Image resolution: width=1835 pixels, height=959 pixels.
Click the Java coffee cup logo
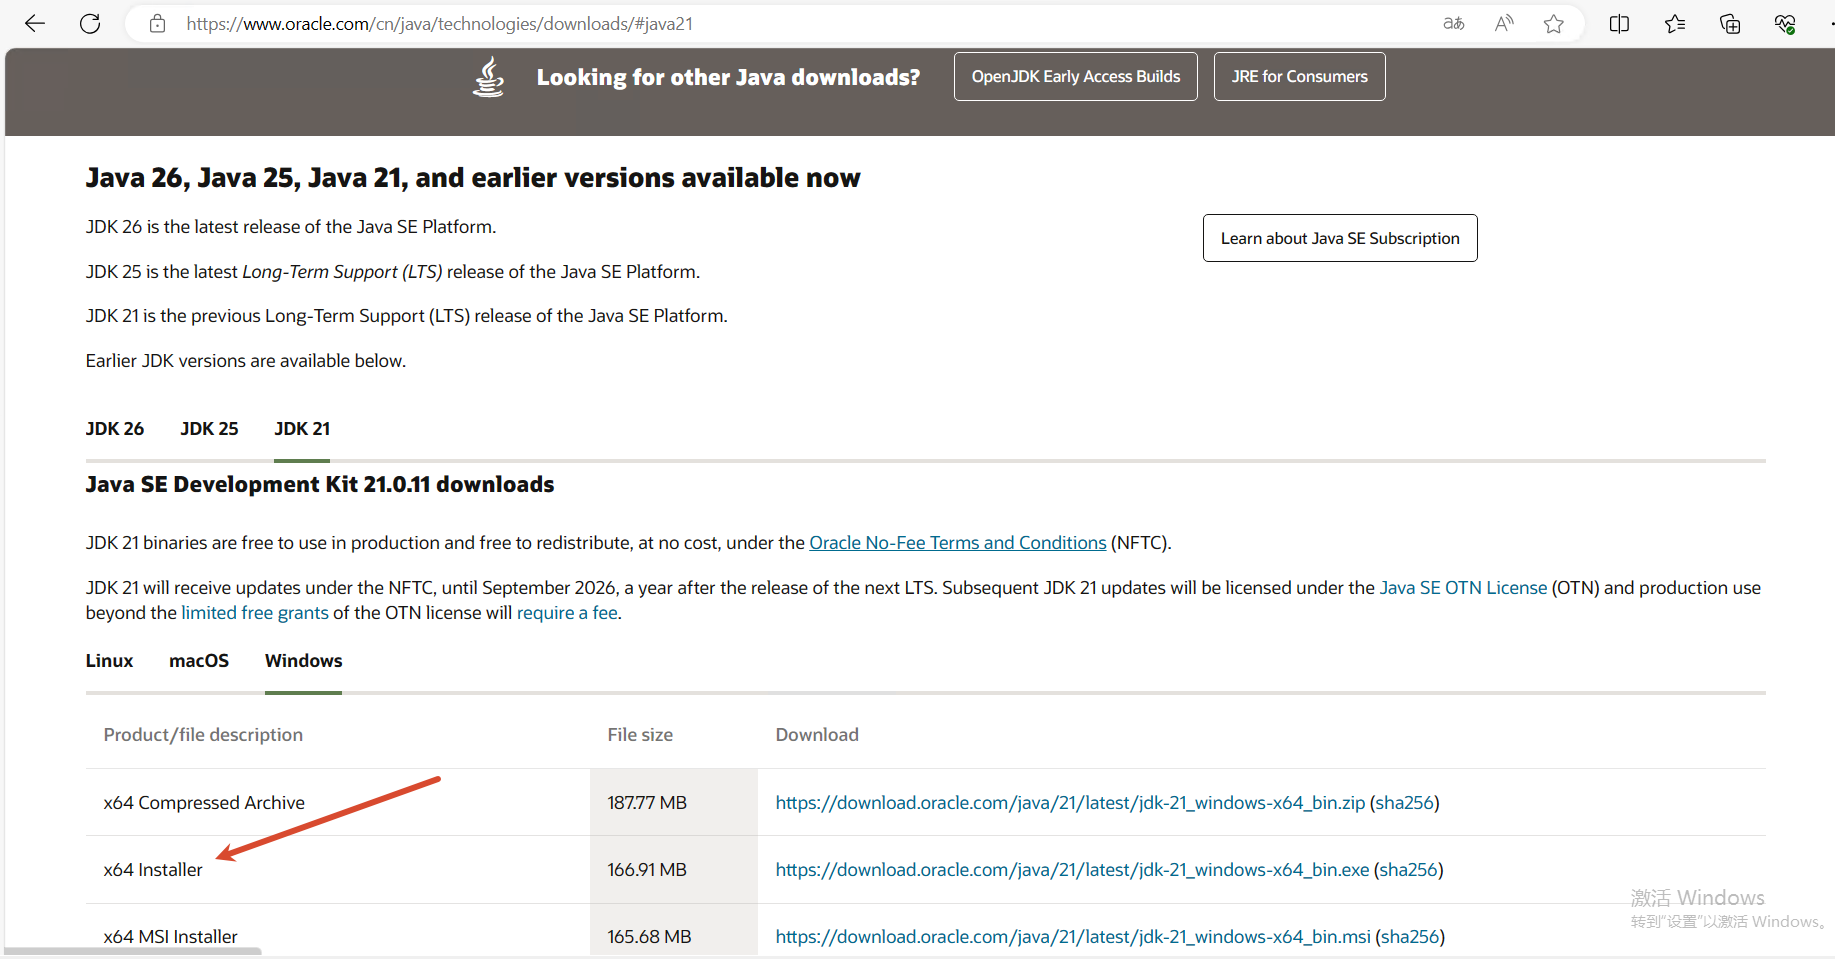(x=488, y=77)
